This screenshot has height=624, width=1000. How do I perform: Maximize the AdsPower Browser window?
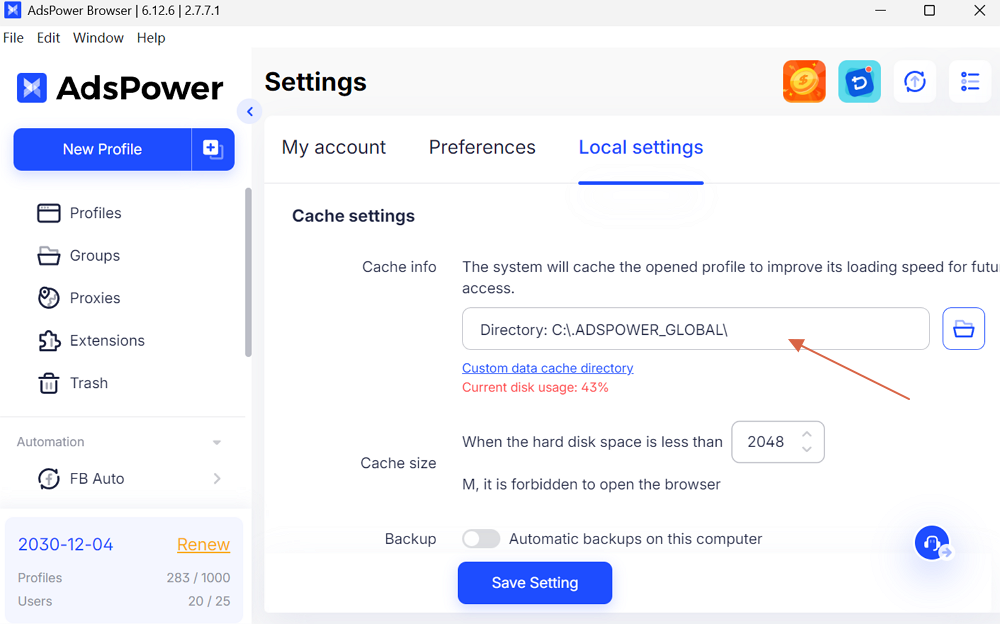(929, 10)
